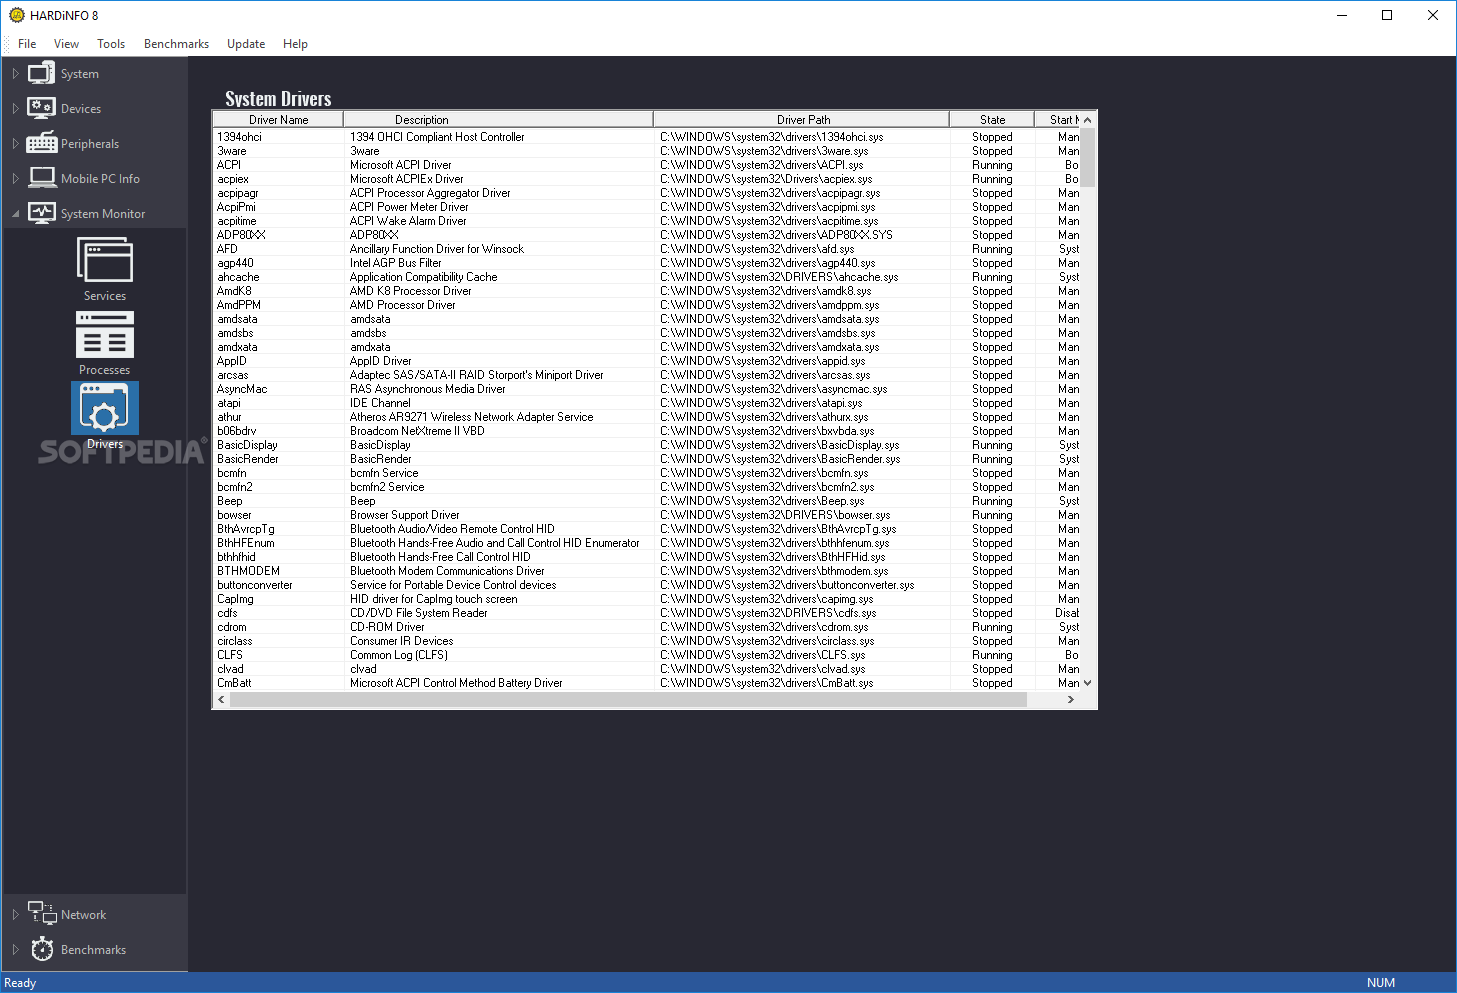Click the horizontal scrollbar right arrow
Screen dimensions: 1457x993
[1071, 700]
